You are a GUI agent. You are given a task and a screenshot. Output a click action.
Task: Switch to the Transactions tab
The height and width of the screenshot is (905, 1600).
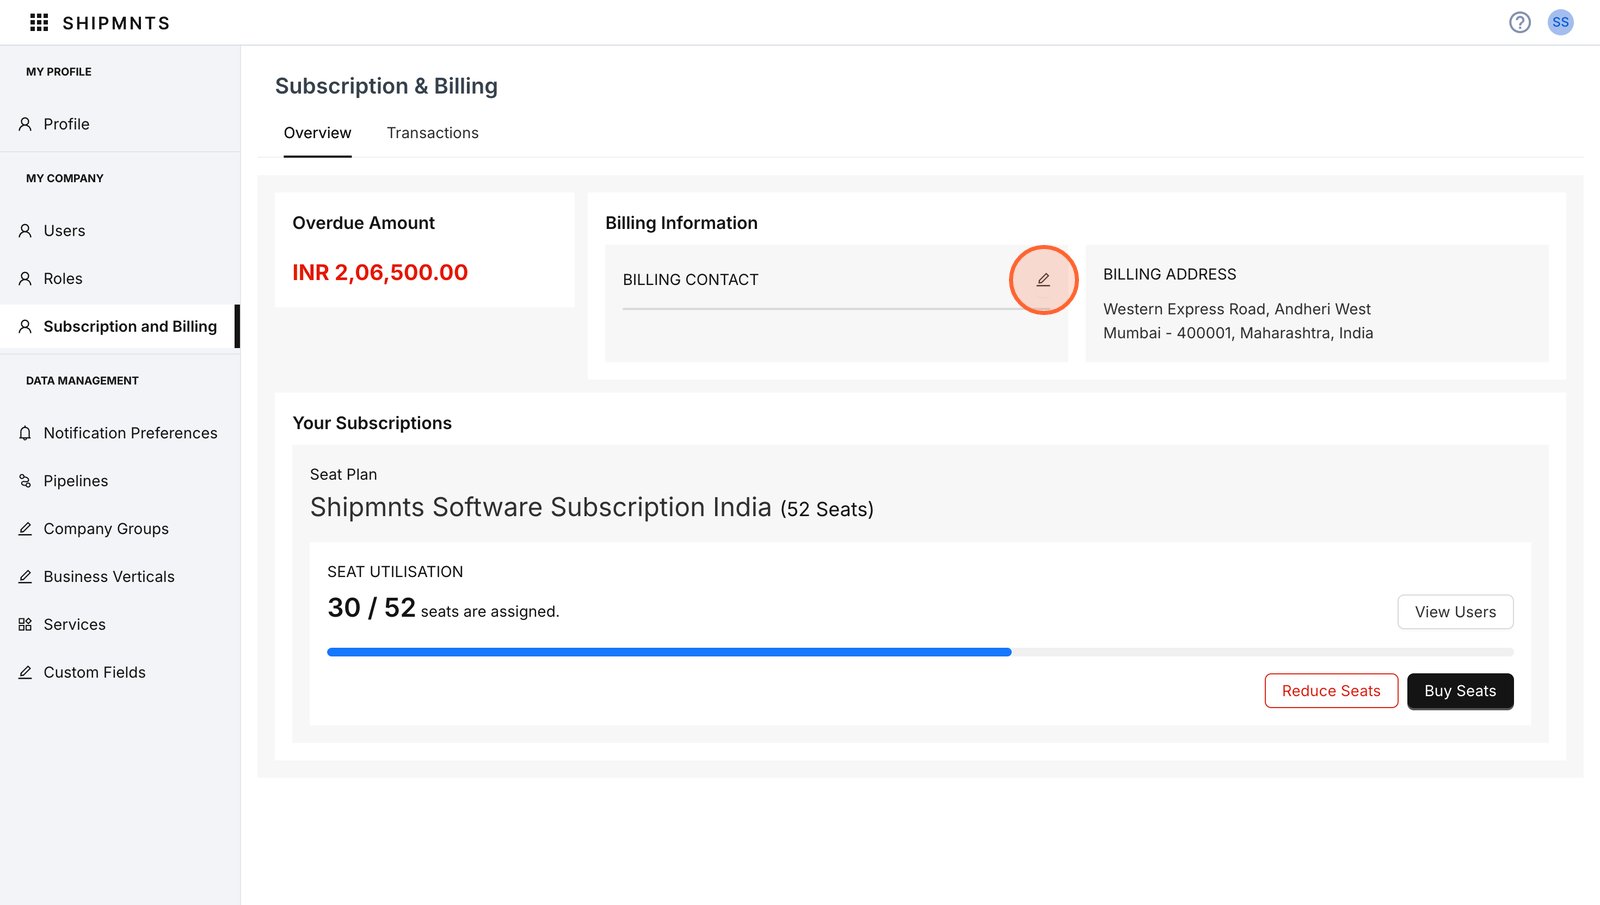[x=432, y=133]
